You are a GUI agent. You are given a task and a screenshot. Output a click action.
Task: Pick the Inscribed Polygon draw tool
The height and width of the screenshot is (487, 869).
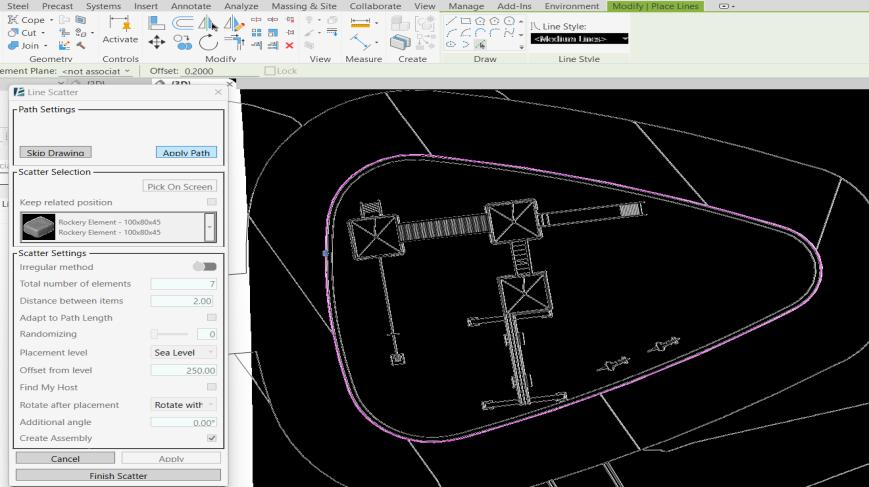[x=480, y=21]
